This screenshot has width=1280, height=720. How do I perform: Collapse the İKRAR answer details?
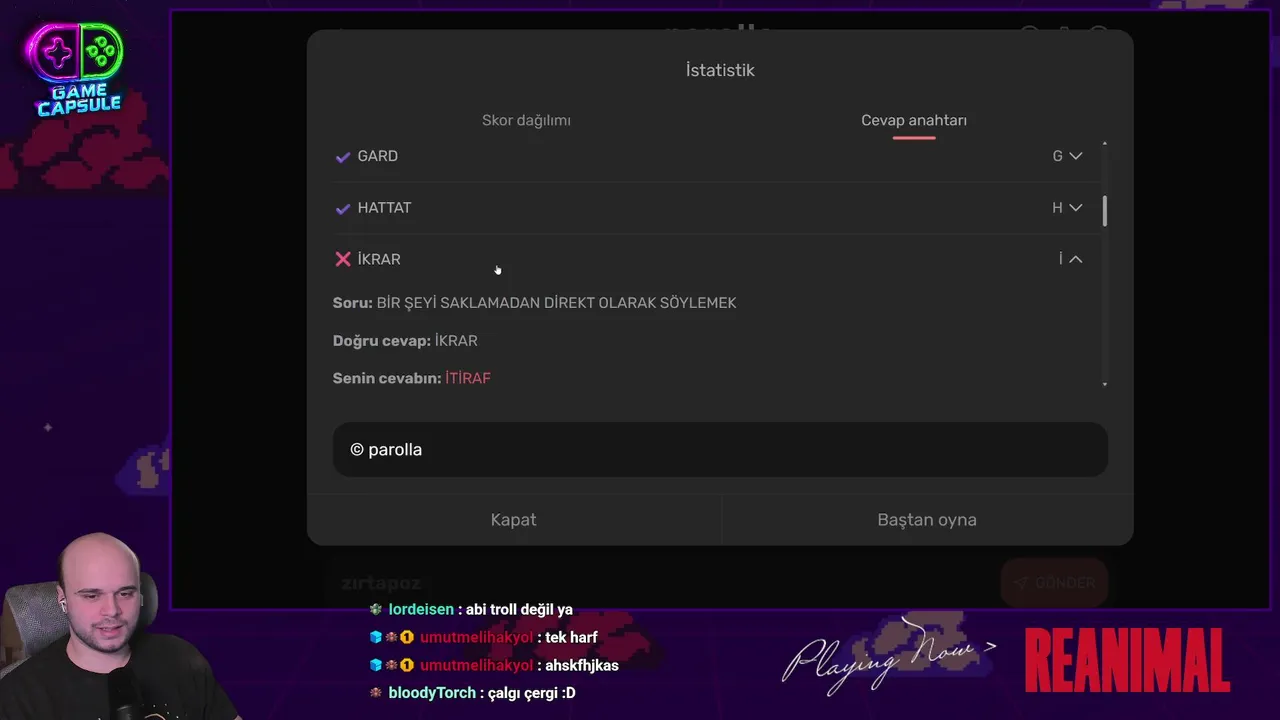click(1076, 259)
